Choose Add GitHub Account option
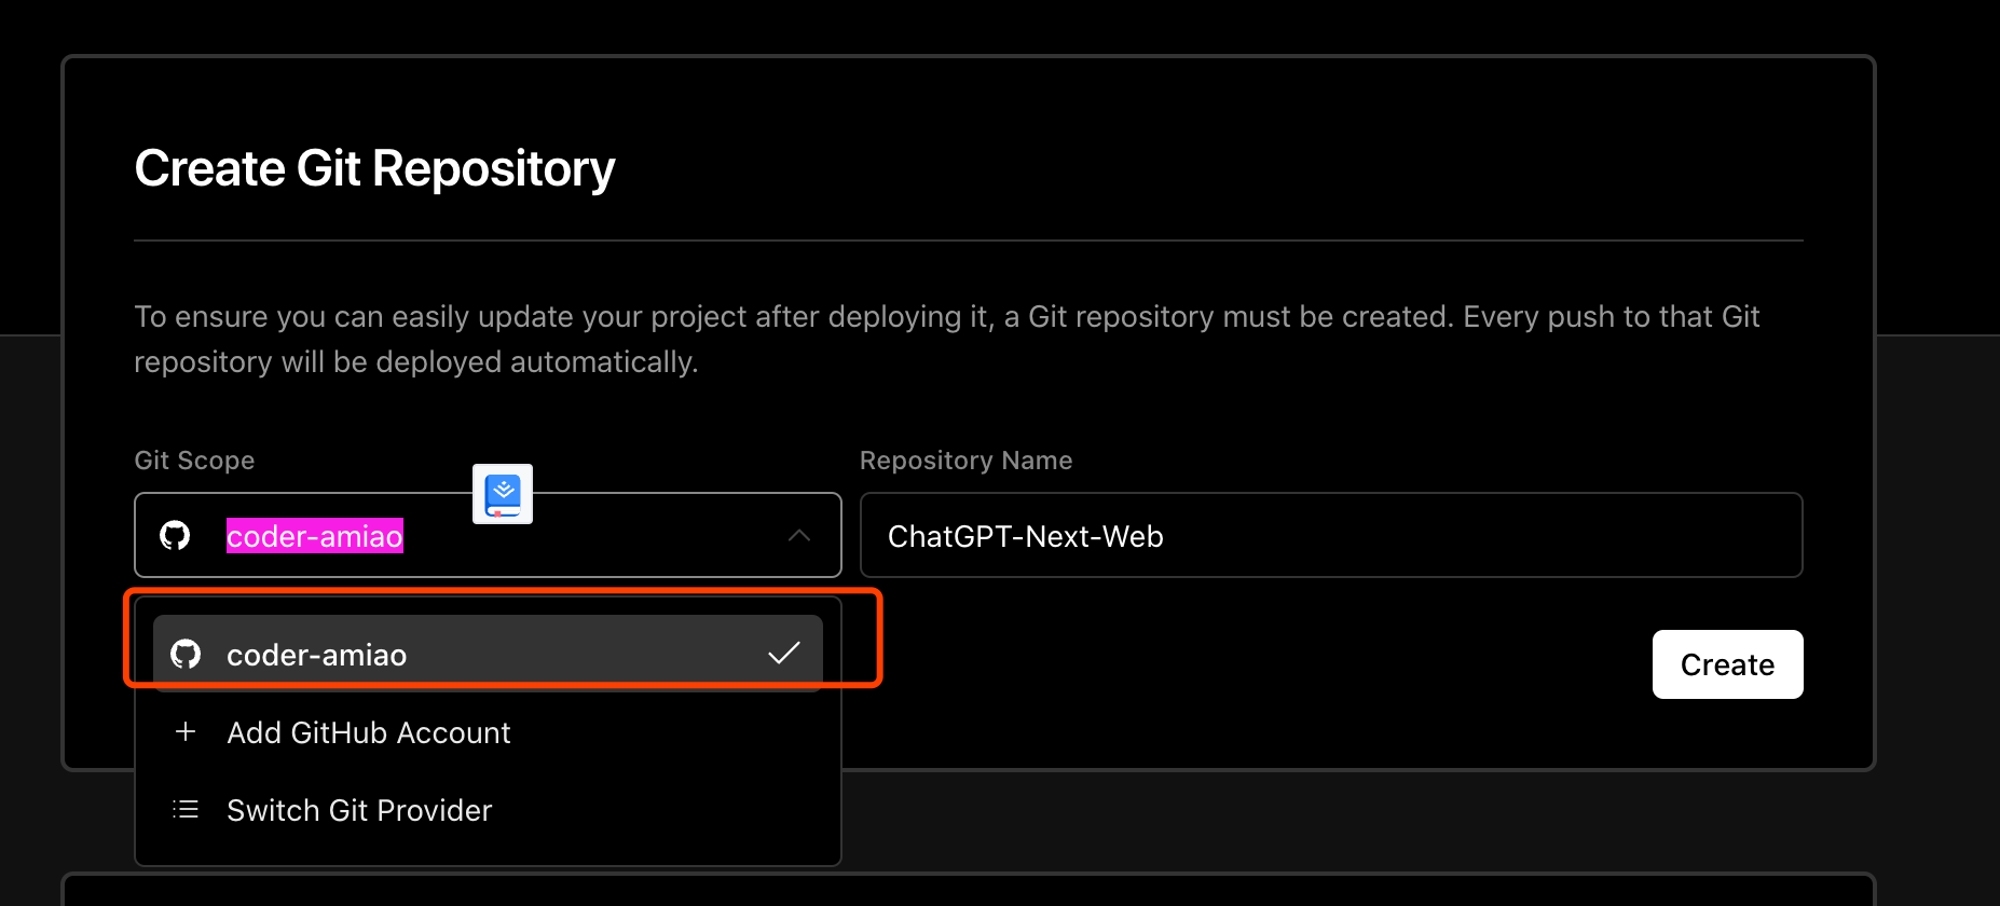This screenshot has height=906, width=2000. pos(488,732)
